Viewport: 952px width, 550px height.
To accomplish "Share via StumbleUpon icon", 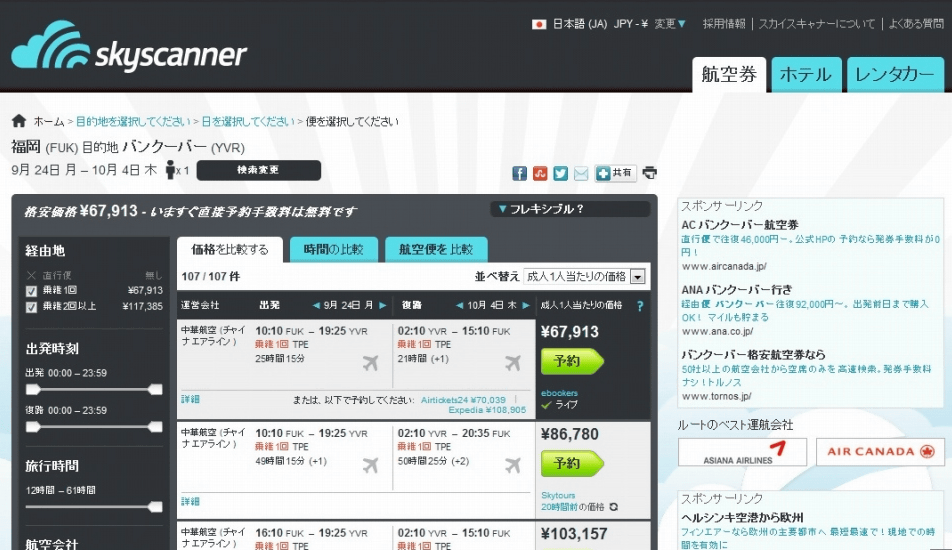I will (x=540, y=174).
